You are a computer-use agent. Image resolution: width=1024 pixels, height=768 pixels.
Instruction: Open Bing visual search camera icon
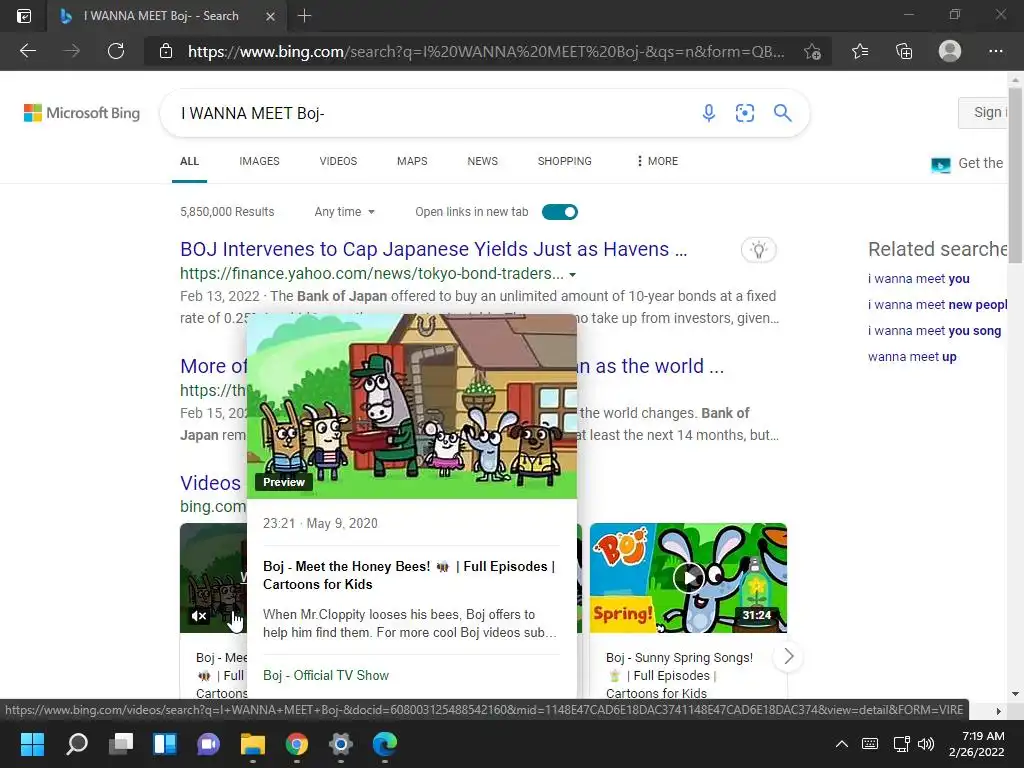744,113
